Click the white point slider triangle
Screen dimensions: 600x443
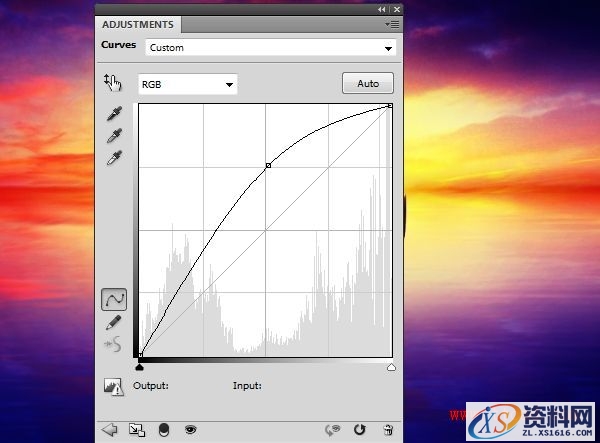[x=390, y=368]
